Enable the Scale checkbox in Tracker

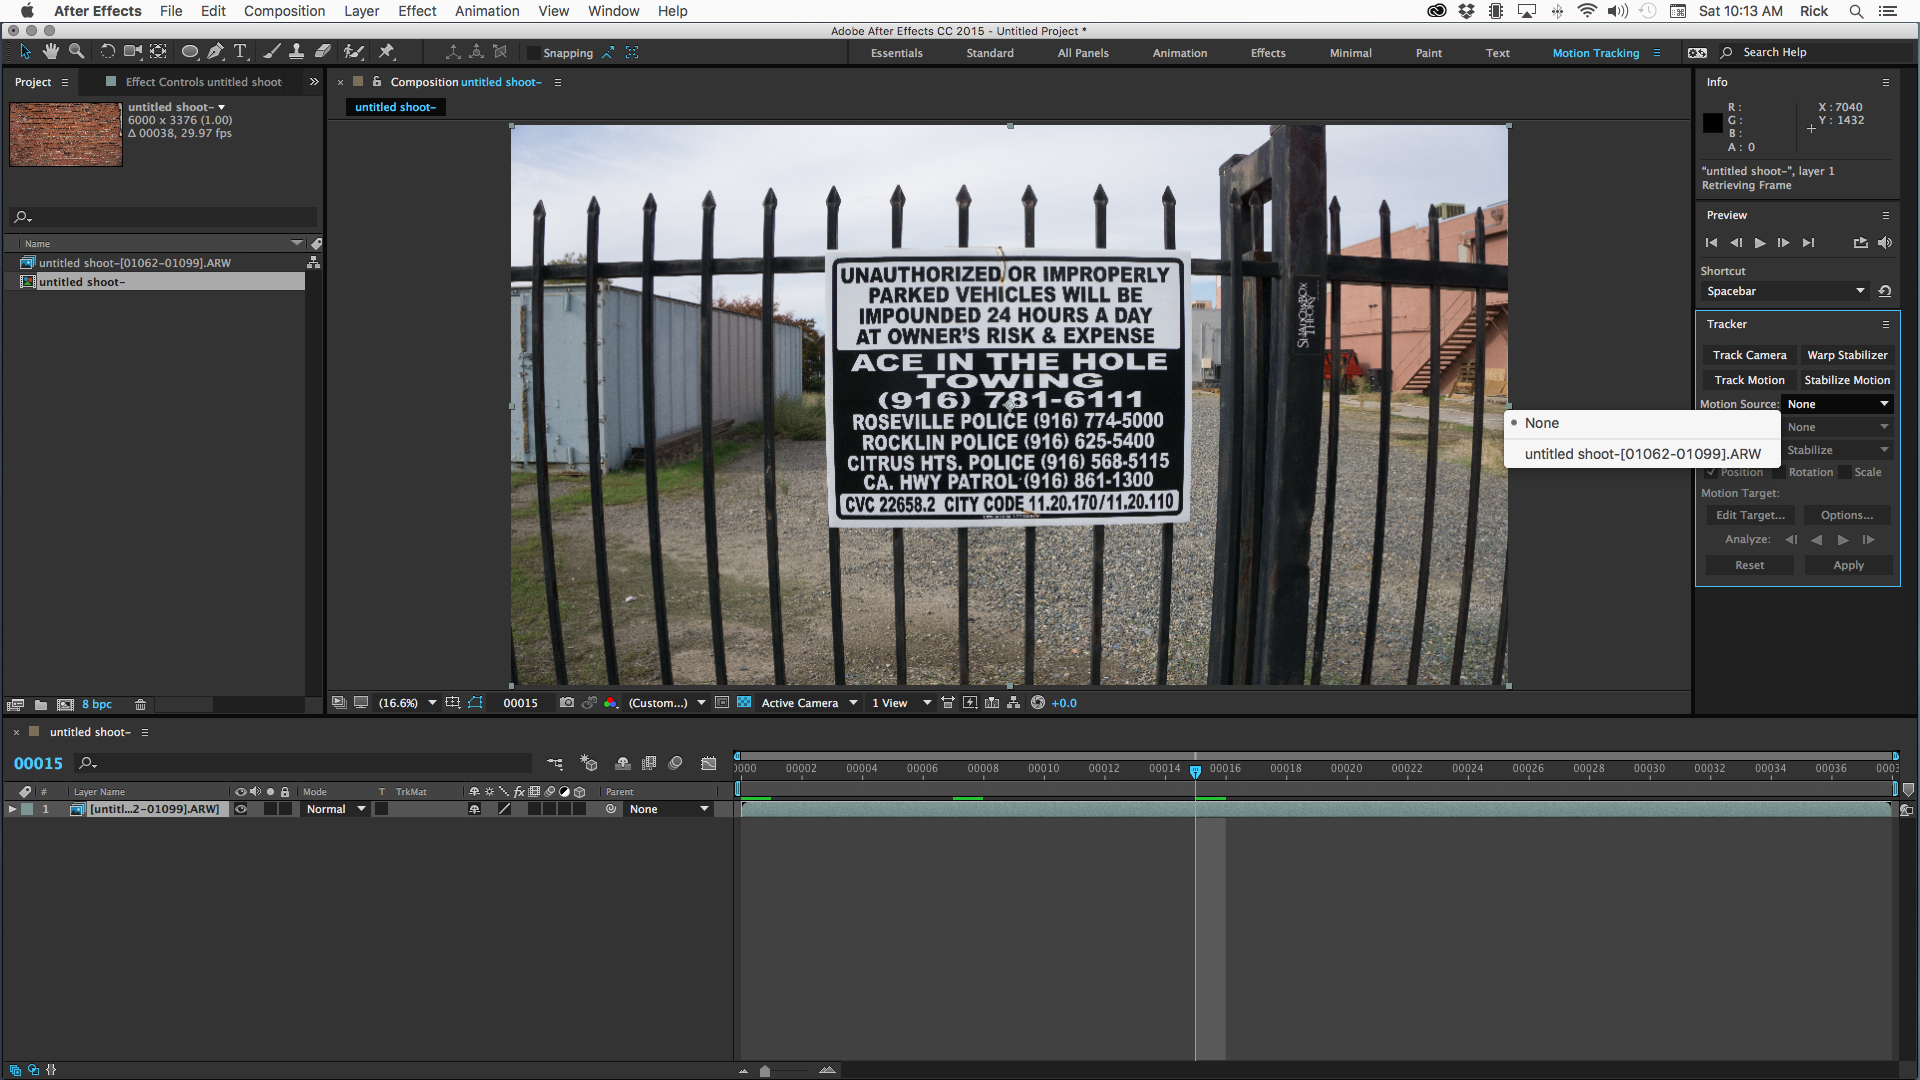coord(1845,472)
